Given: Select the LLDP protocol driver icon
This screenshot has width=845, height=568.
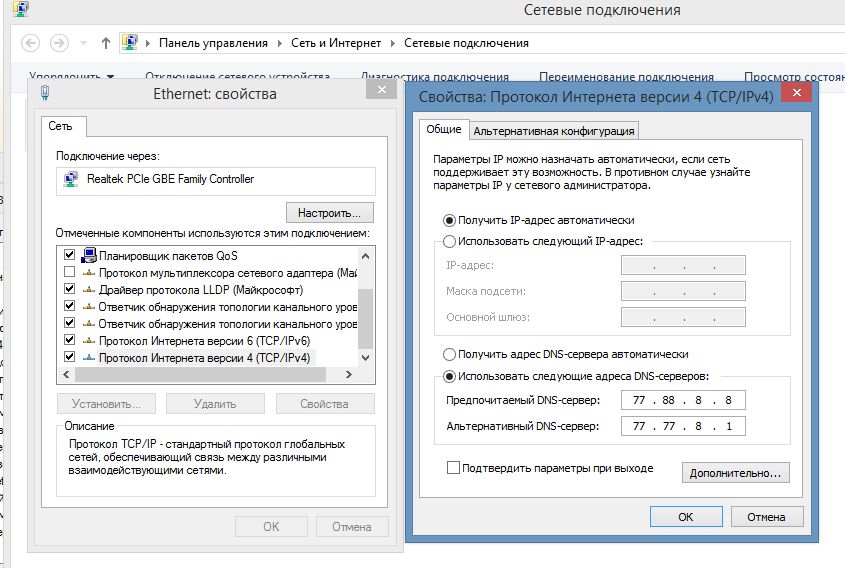Looking at the screenshot, I should pyautogui.click(x=88, y=290).
